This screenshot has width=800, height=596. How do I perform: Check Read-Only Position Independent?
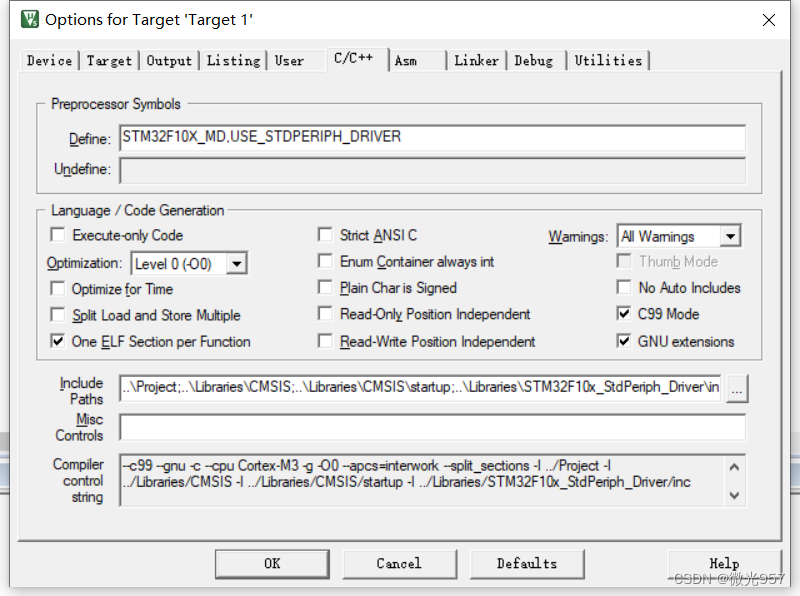pyautogui.click(x=324, y=314)
